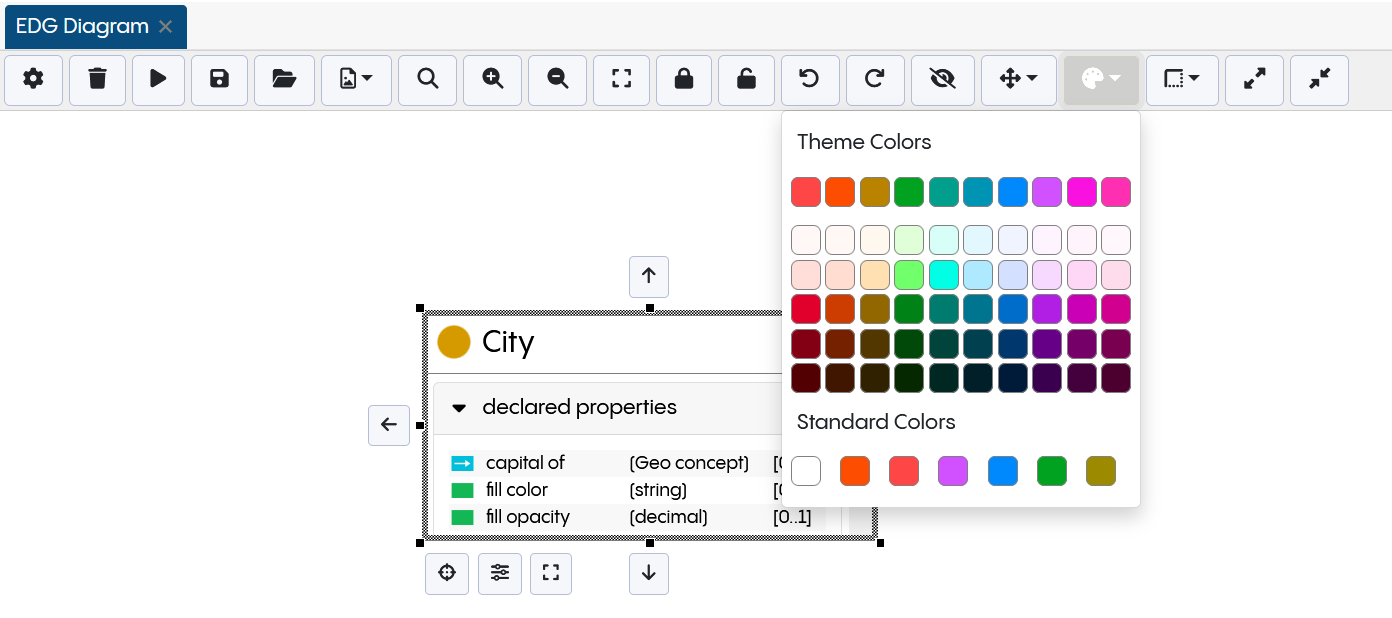Click the undo arrow icon

pos(809,80)
